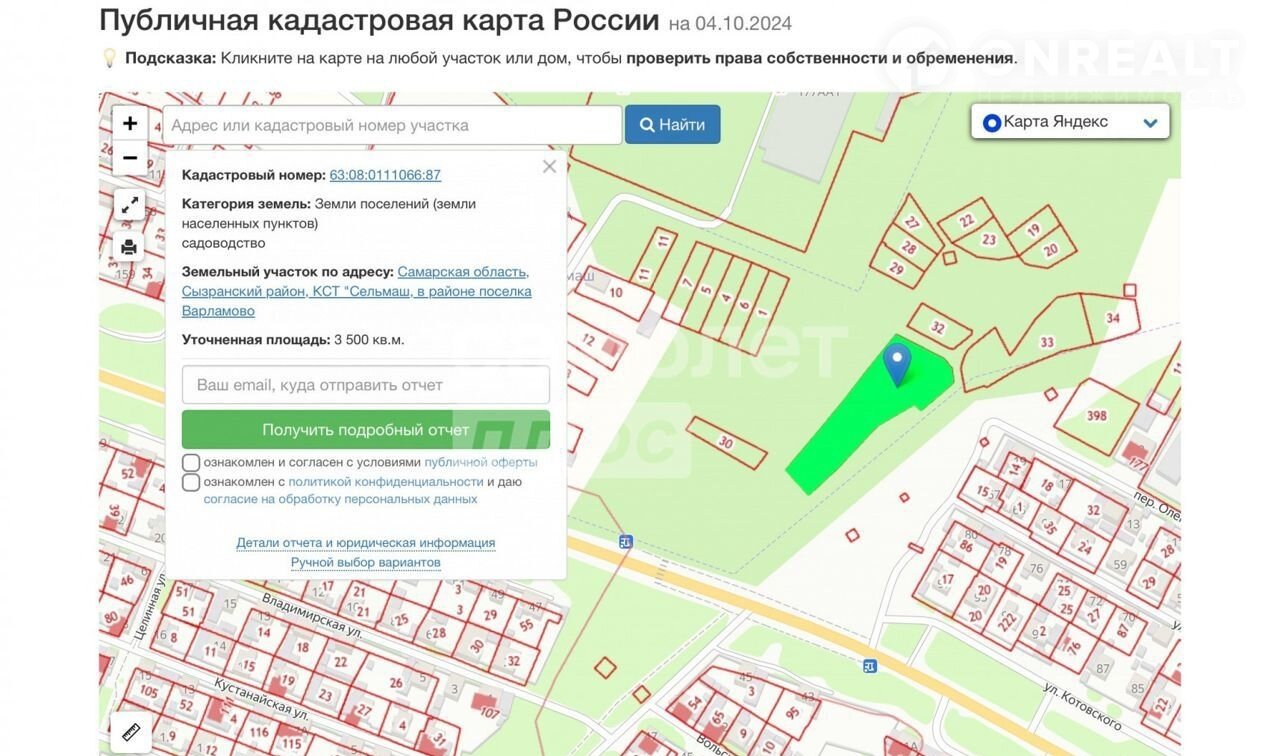Accept the public offer terms checkbox
Screen dimensions: 1280x756
(x=191, y=463)
